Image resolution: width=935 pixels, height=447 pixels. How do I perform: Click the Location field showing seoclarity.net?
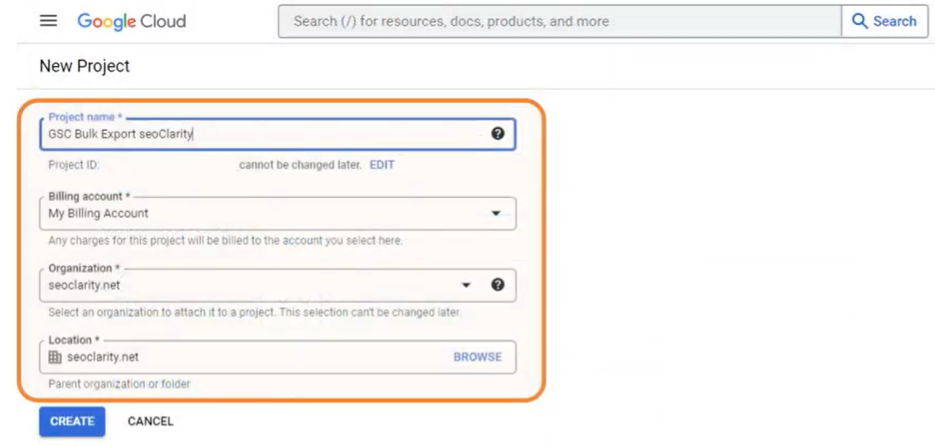[x=250, y=357]
